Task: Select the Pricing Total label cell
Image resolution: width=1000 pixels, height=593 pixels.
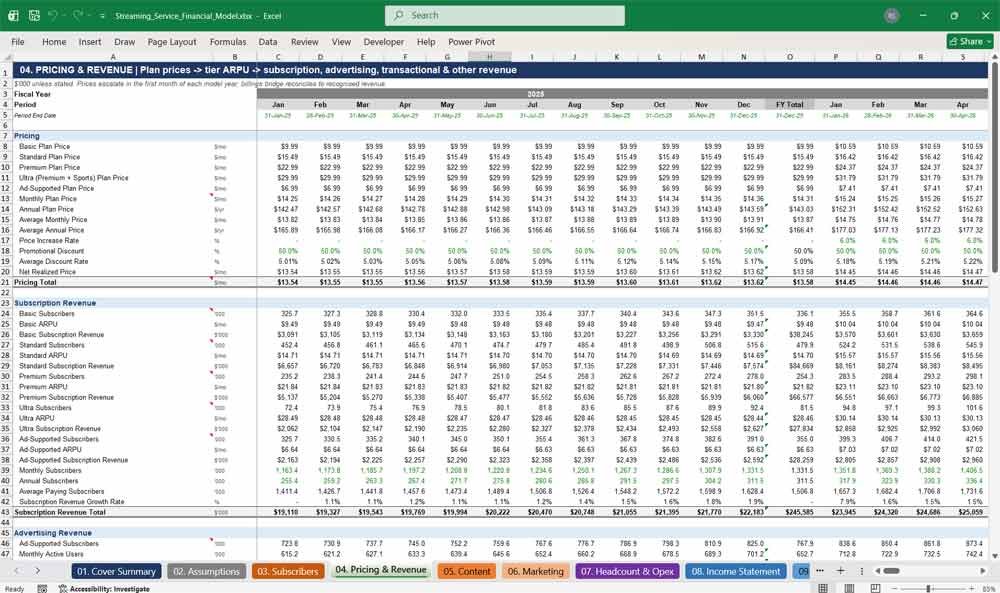Action: pyautogui.click(x=112, y=282)
